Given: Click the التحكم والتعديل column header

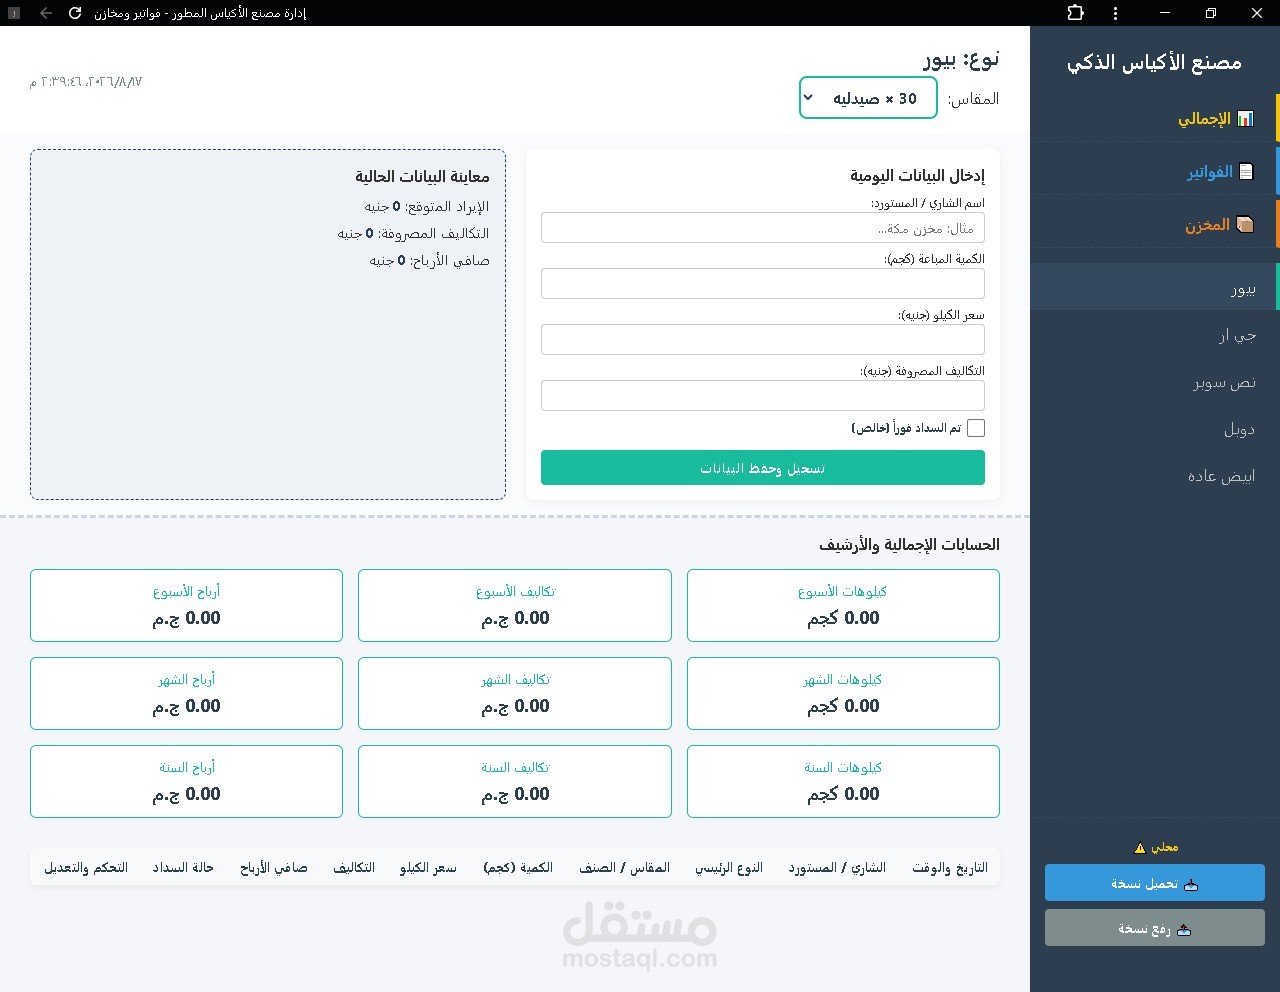Looking at the screenshot, I should pos(86,867).
